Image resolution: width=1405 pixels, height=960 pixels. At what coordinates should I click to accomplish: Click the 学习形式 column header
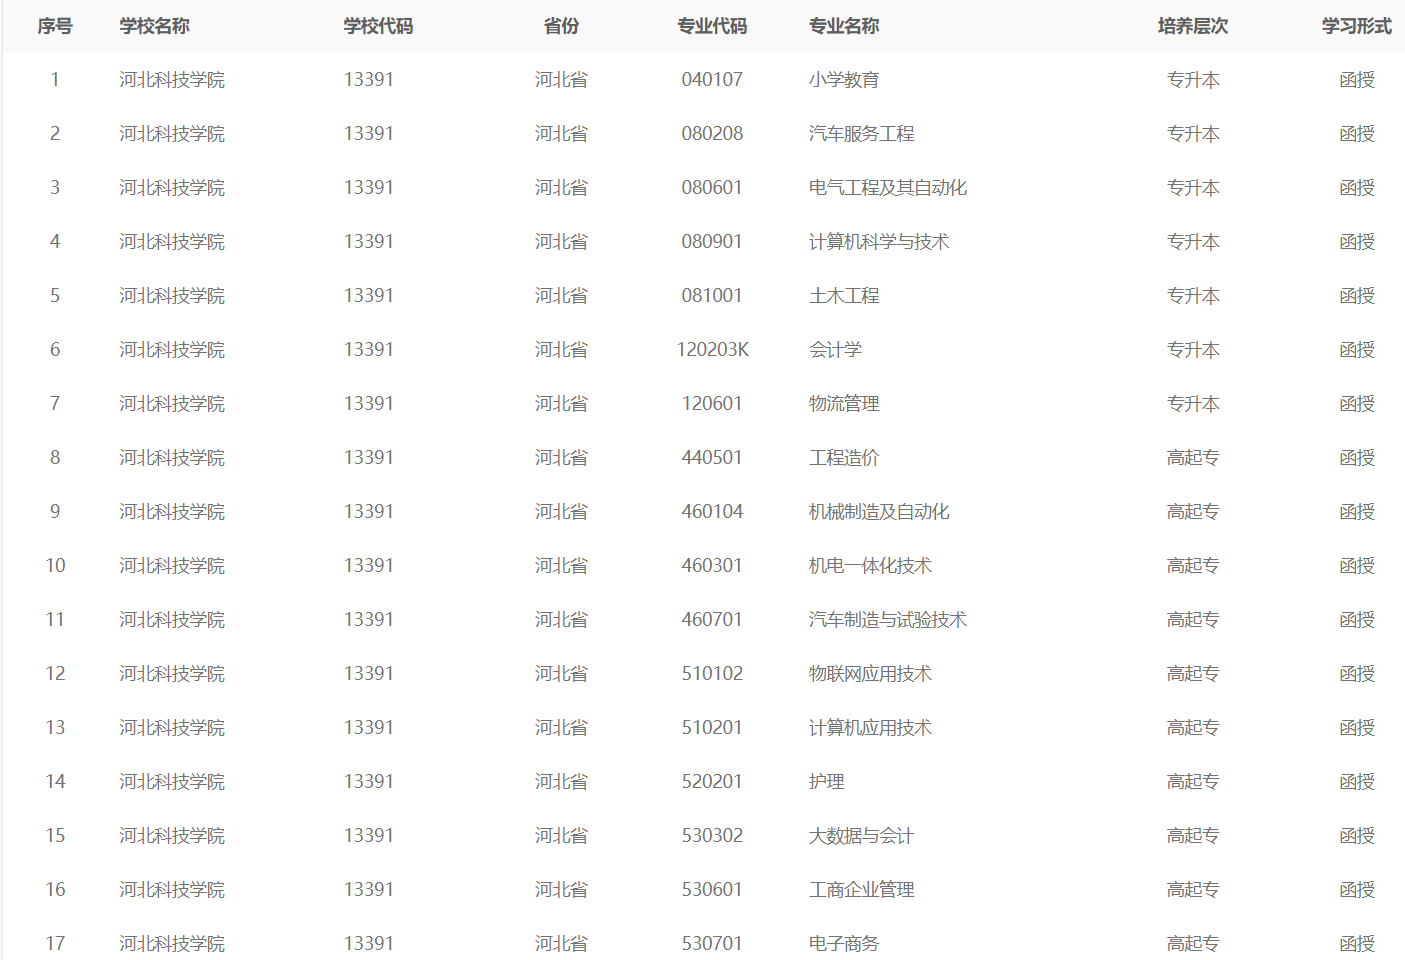point(1357,26)
